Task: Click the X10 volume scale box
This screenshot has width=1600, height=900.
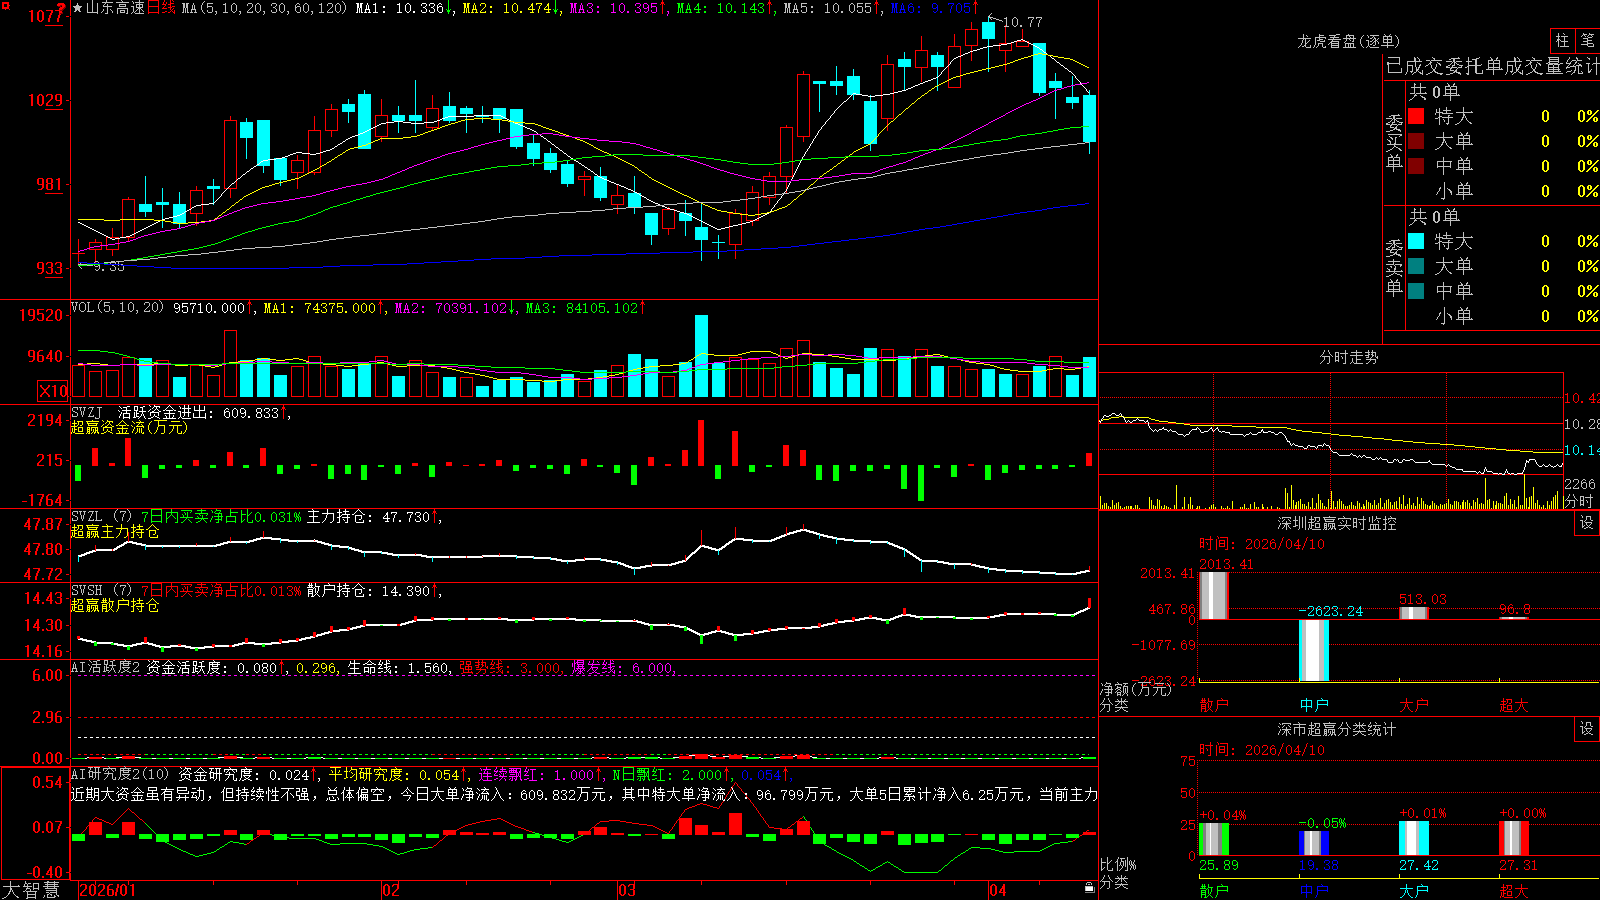Action: coord(53,391)
